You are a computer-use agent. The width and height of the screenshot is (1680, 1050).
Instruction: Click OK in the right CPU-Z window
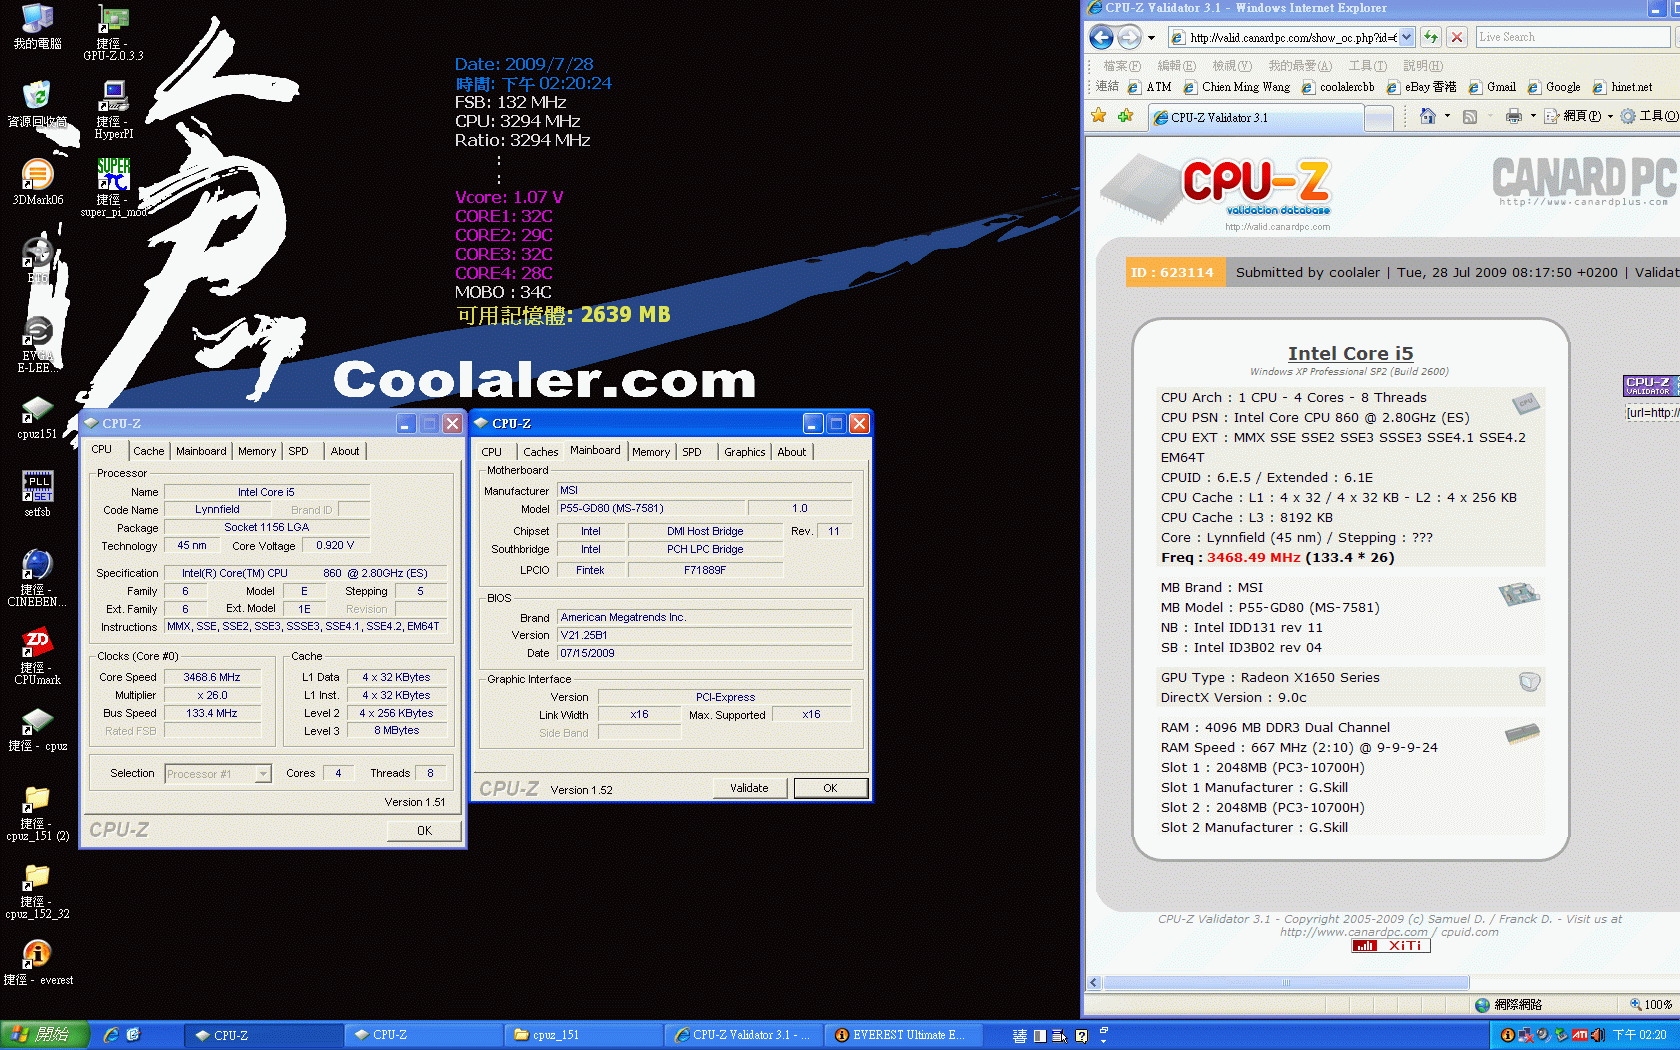830,788
